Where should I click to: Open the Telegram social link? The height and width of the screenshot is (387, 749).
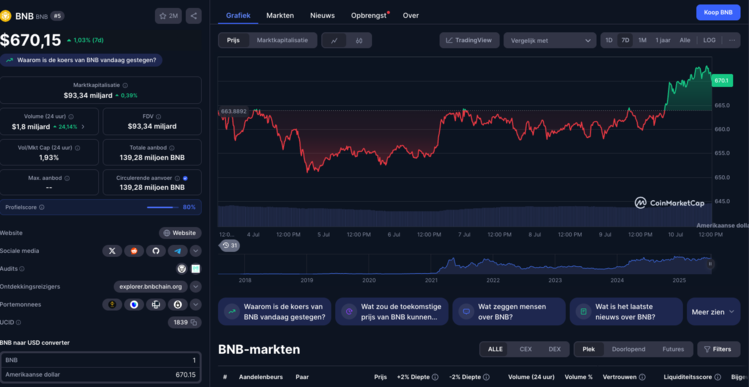178,251
